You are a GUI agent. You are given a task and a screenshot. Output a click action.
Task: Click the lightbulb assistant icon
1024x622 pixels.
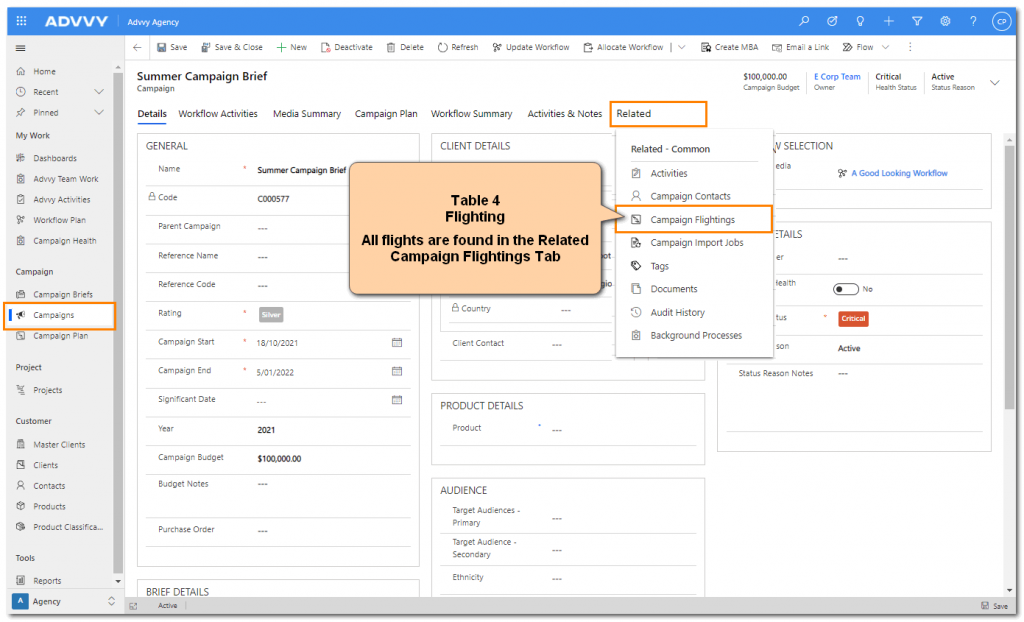pyautogui.click(x=860, y=21)
